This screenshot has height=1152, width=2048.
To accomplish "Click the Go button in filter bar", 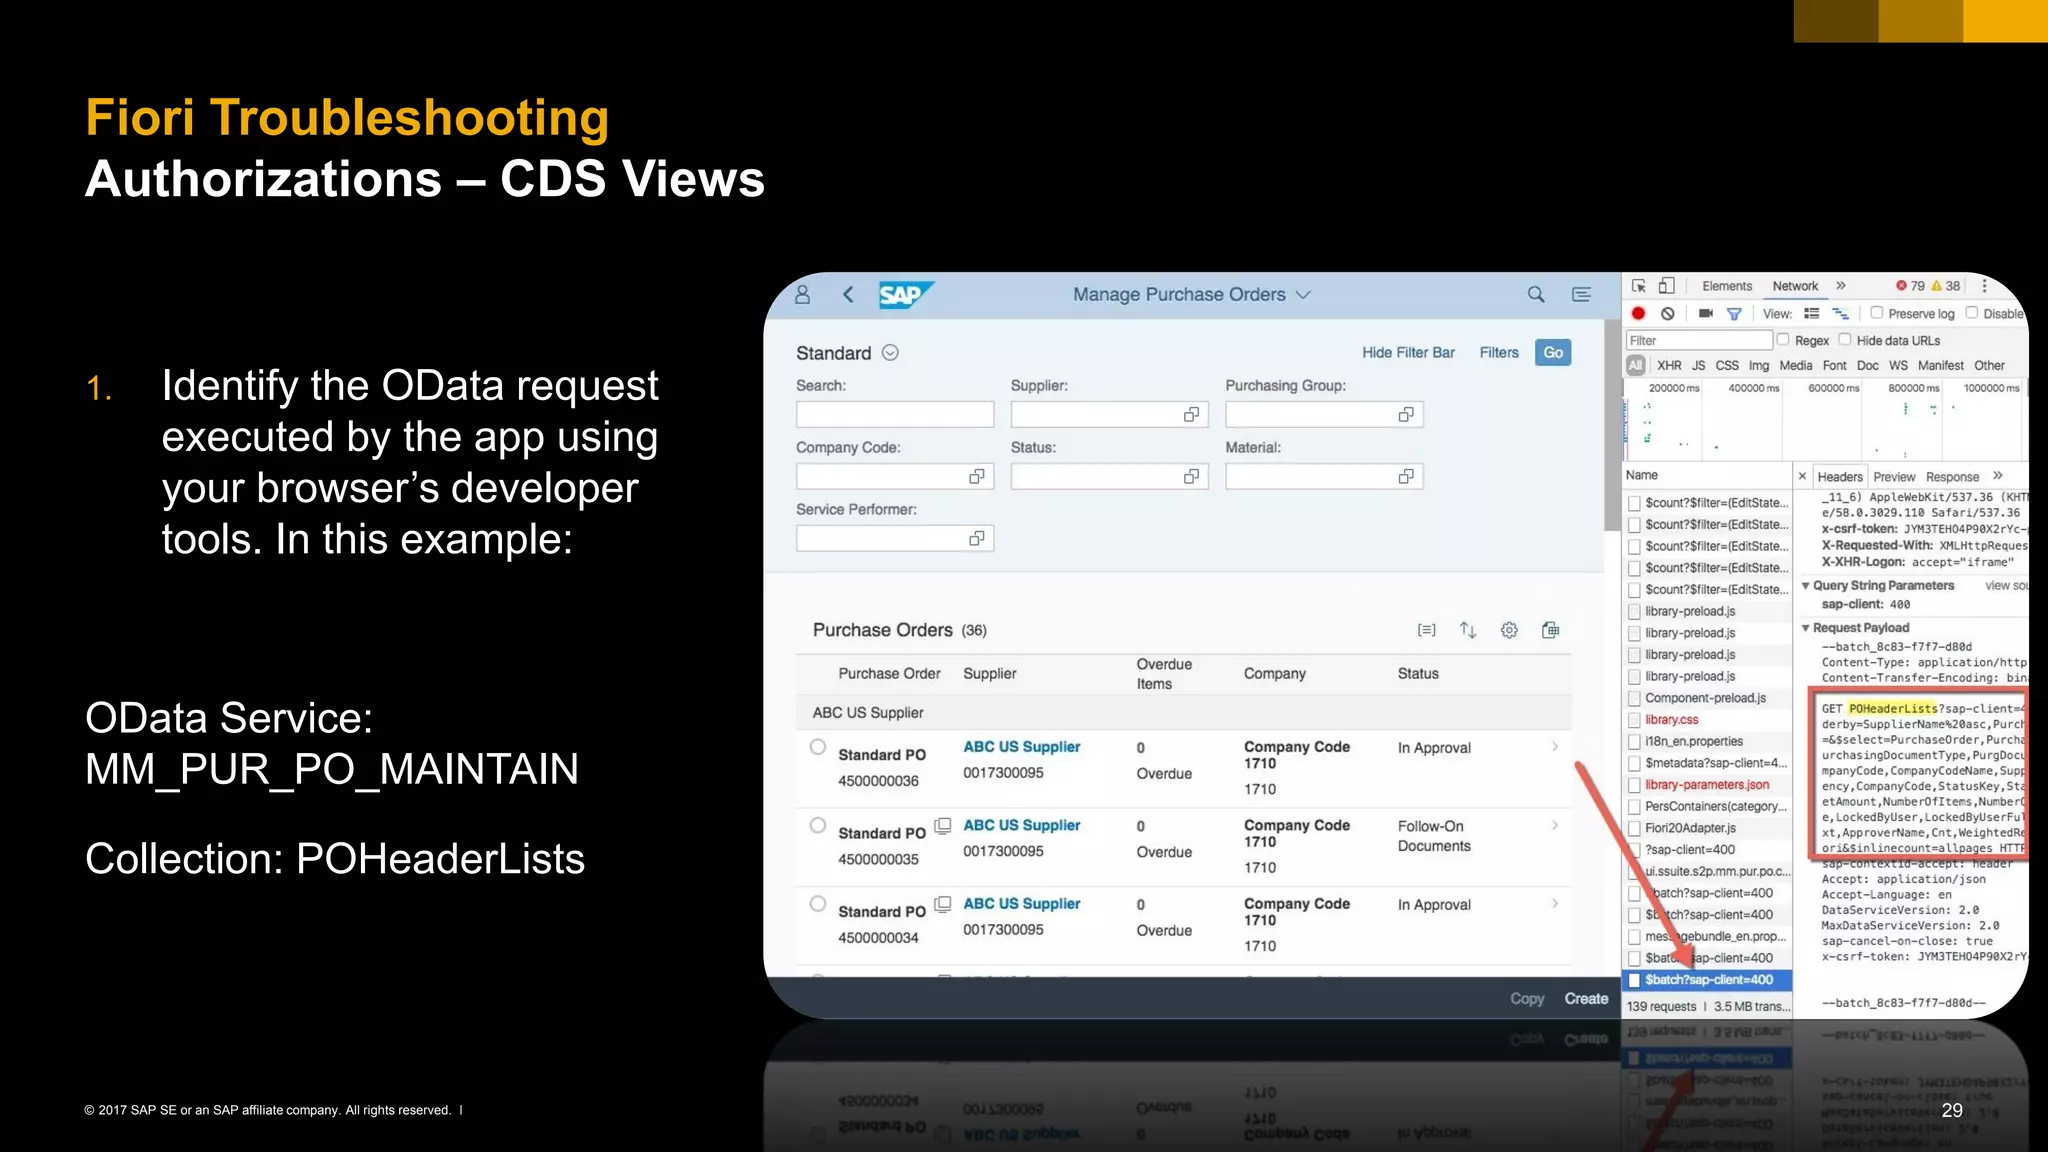I will [1553, 353].
